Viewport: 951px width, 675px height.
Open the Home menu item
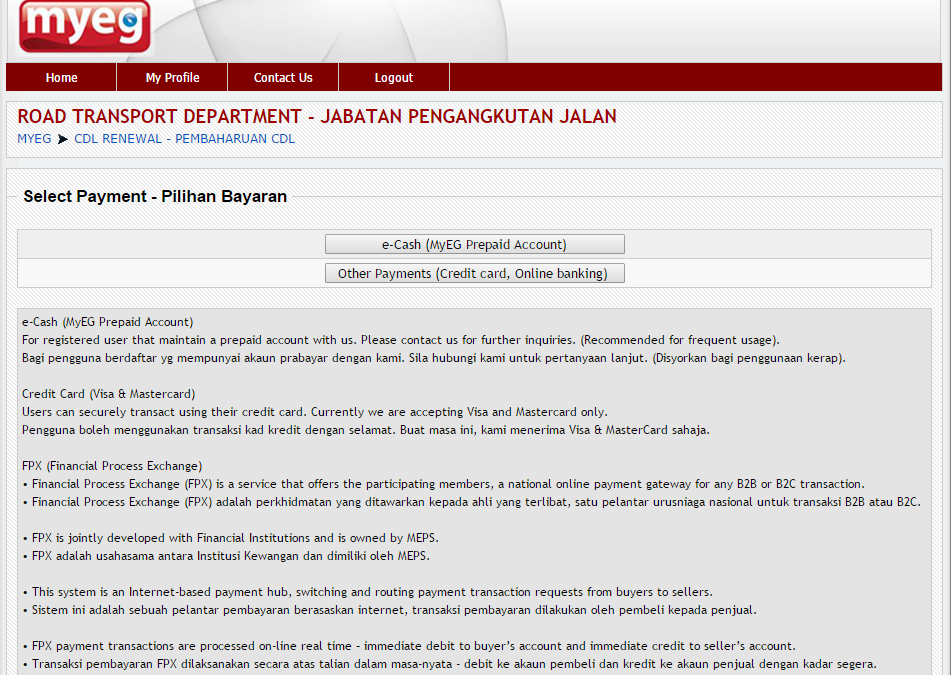pos(61,78)
